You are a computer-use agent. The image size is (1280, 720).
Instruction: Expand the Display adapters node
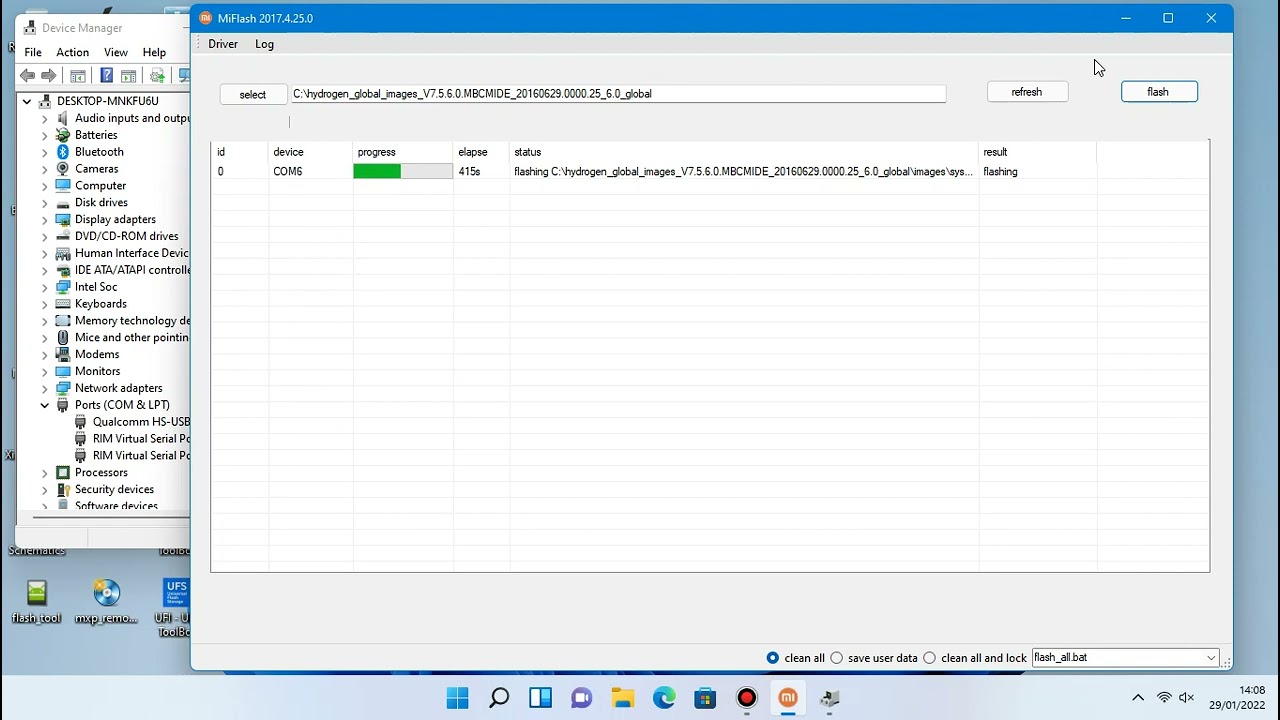45,220
